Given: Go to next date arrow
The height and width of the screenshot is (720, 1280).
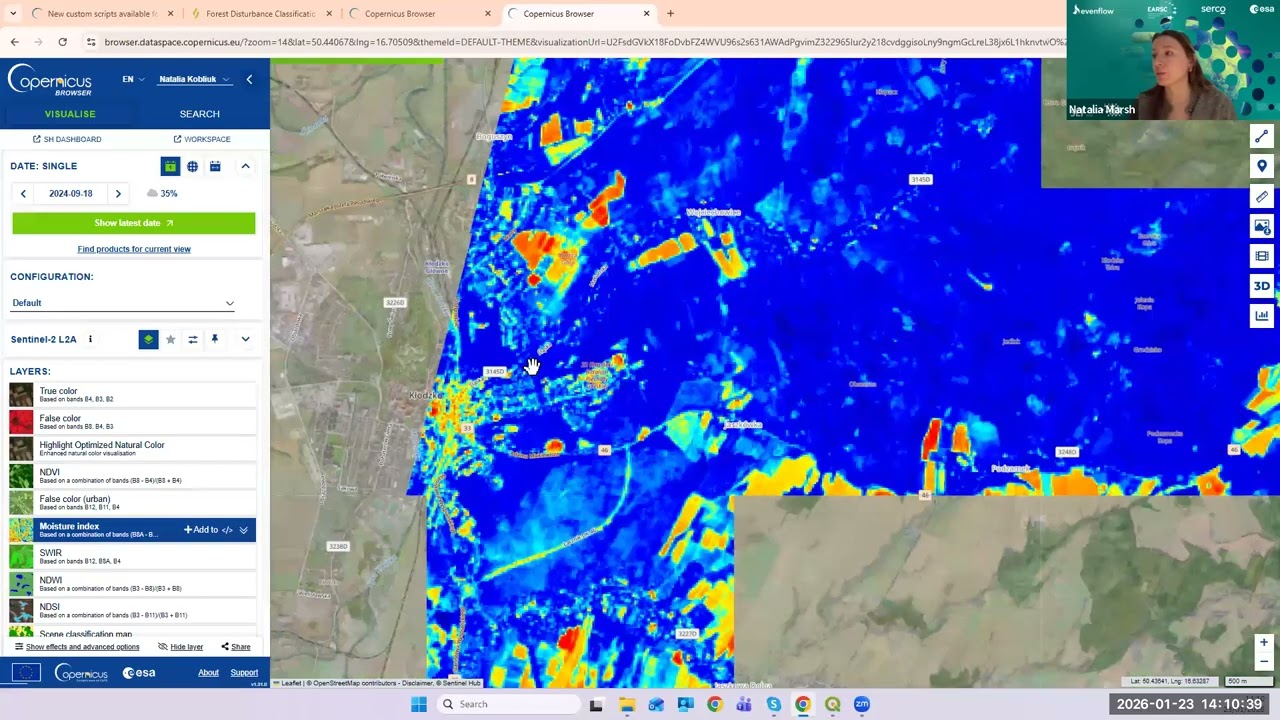Looking at the screenshot, I should tap(118, 194).
